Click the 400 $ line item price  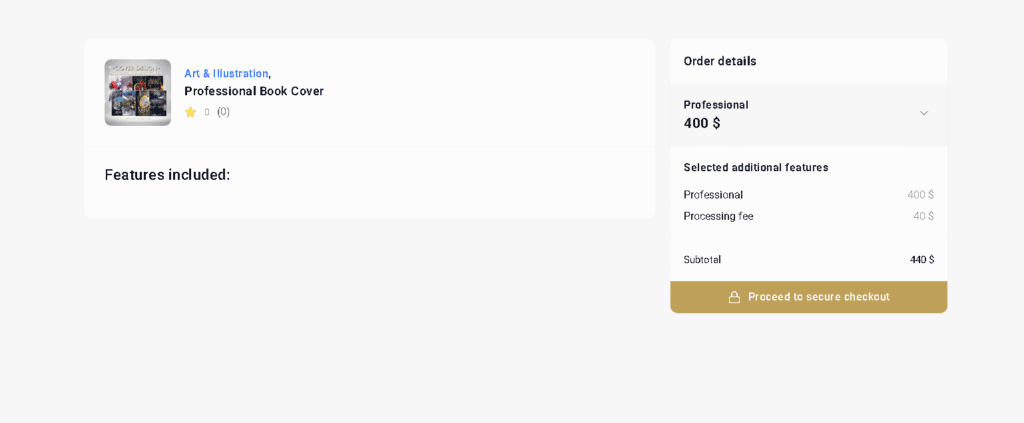[920, 195]
